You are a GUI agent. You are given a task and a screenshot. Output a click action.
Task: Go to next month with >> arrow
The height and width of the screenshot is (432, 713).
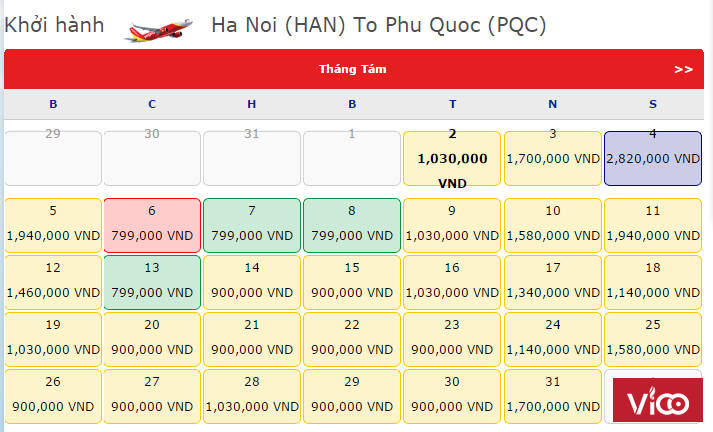click(x=683, y=70)
